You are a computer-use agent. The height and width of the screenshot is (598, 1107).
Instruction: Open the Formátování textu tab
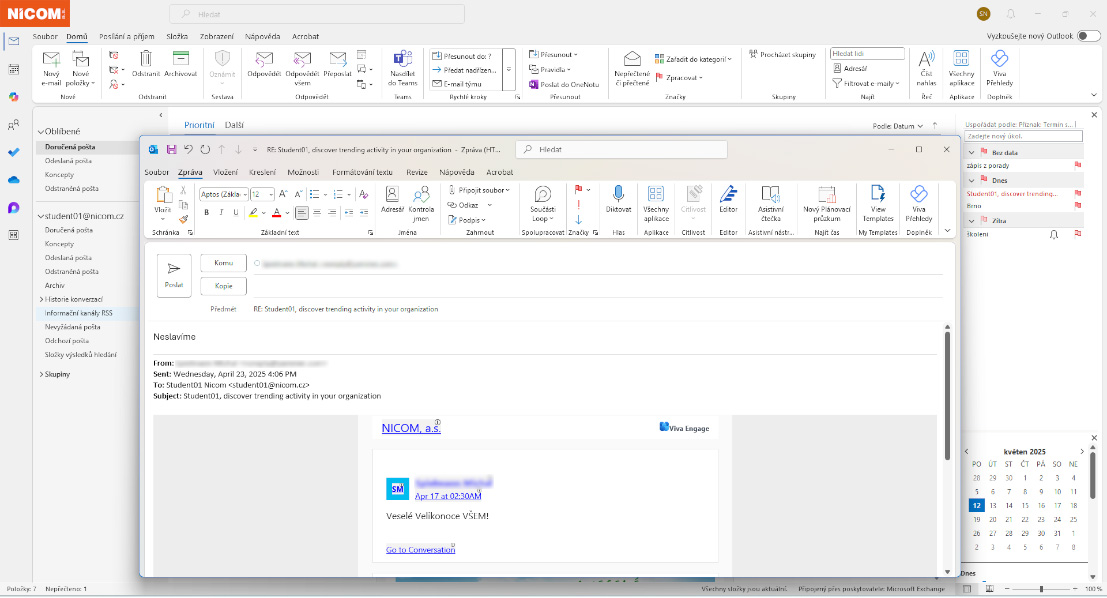364,172
